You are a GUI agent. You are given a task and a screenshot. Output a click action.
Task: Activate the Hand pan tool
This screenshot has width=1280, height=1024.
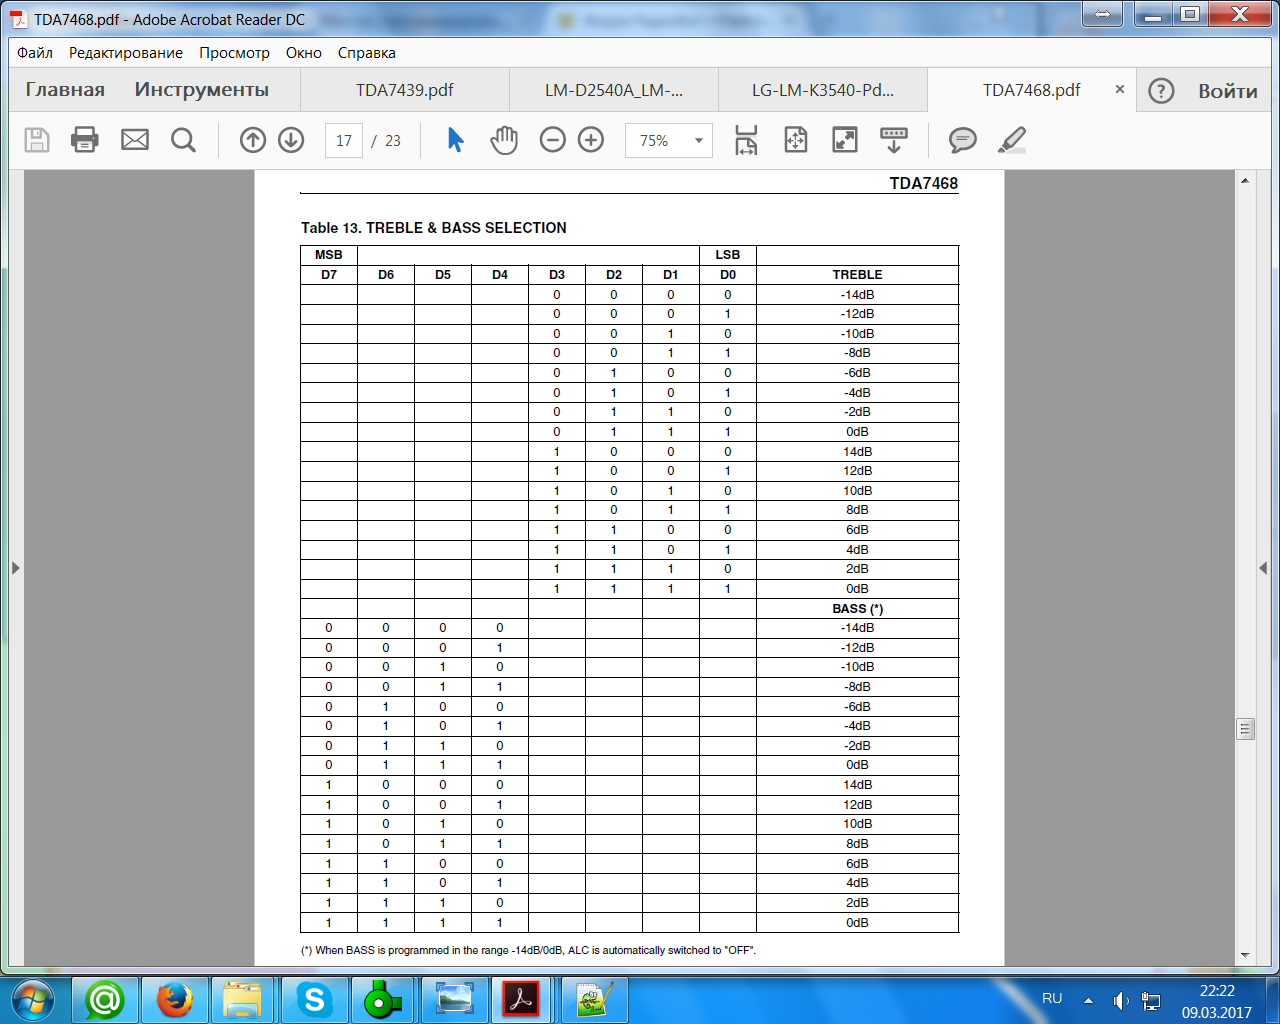click(504, 140)
